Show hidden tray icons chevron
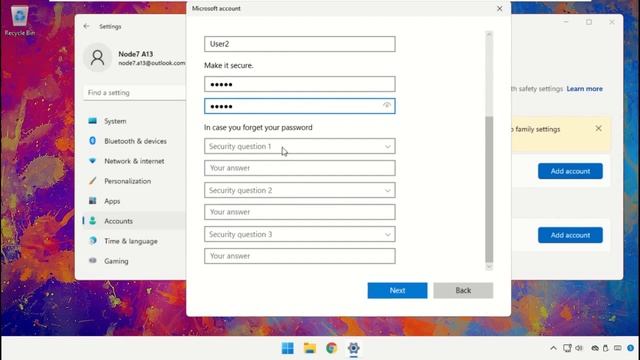The height and width of the screenshot is (360, 640). pyautogui.click(x=553, y=348)
